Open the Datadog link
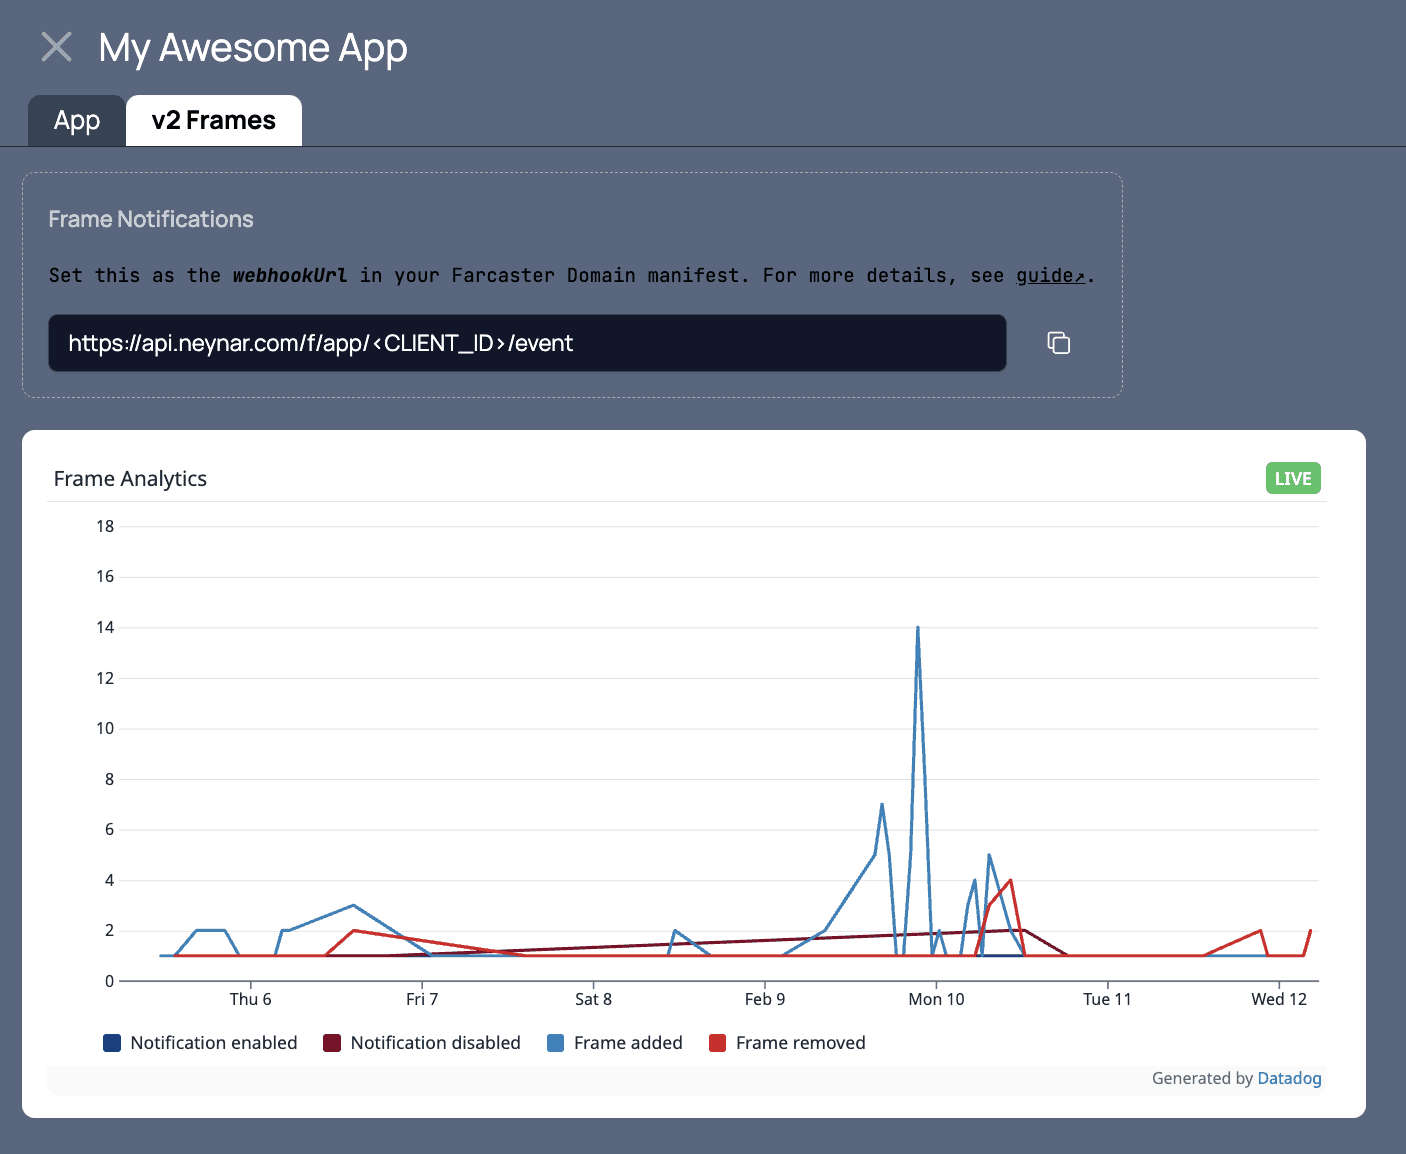1406x1154 pixels. tap(1289, 1078)
